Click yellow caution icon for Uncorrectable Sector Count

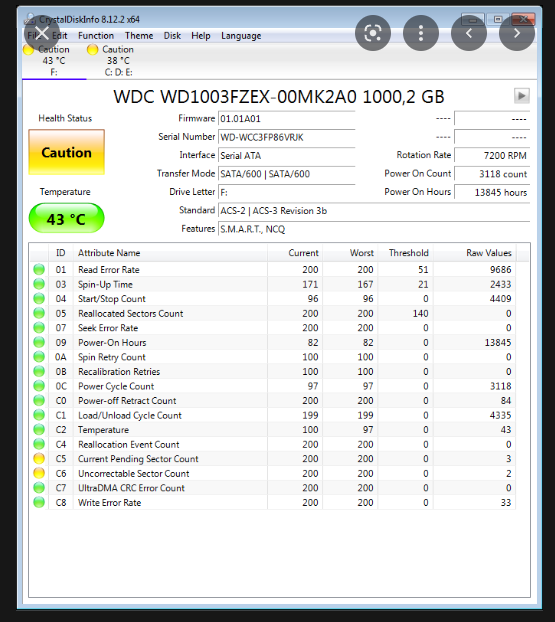[39, 473]
